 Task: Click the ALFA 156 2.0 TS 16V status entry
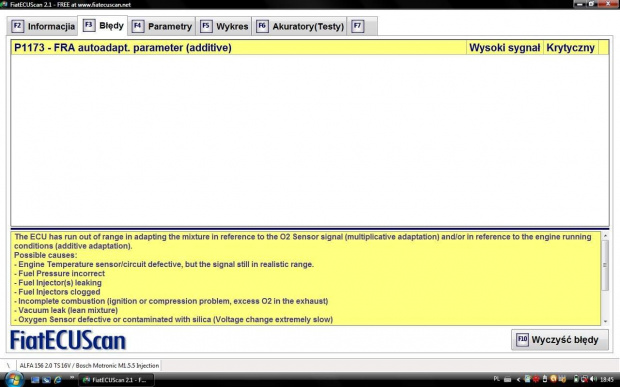(89, 366)
